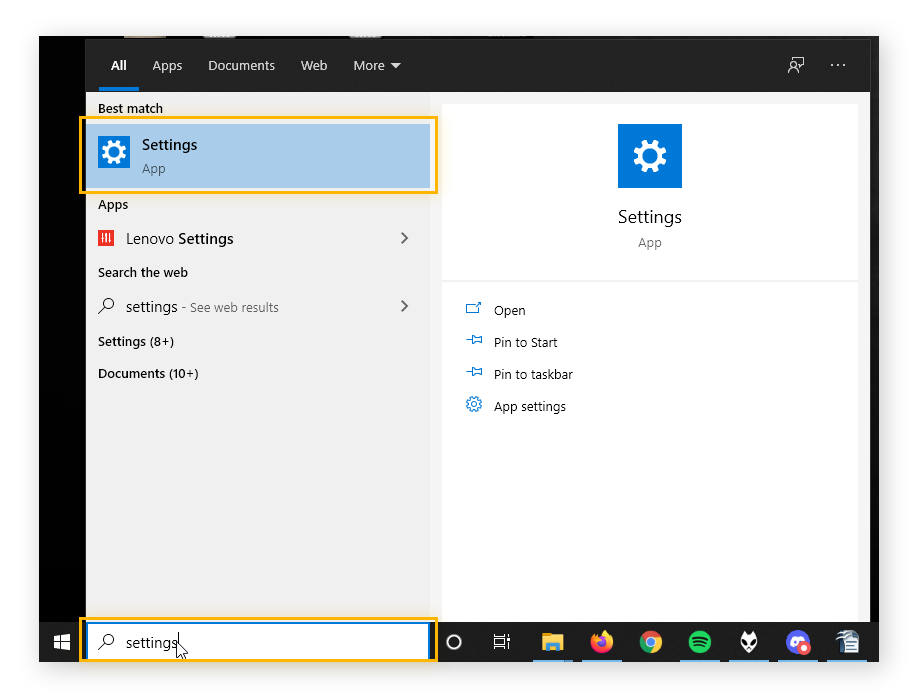Open the More filter dropdown
Viewport: 918px width, 698px height.
377,65
